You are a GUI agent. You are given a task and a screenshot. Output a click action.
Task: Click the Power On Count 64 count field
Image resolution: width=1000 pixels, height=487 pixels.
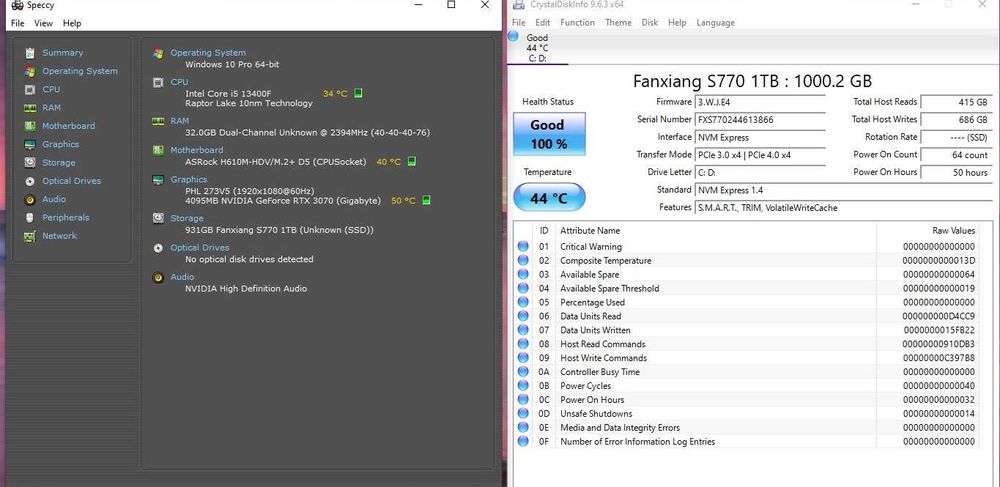coord(956,155)
